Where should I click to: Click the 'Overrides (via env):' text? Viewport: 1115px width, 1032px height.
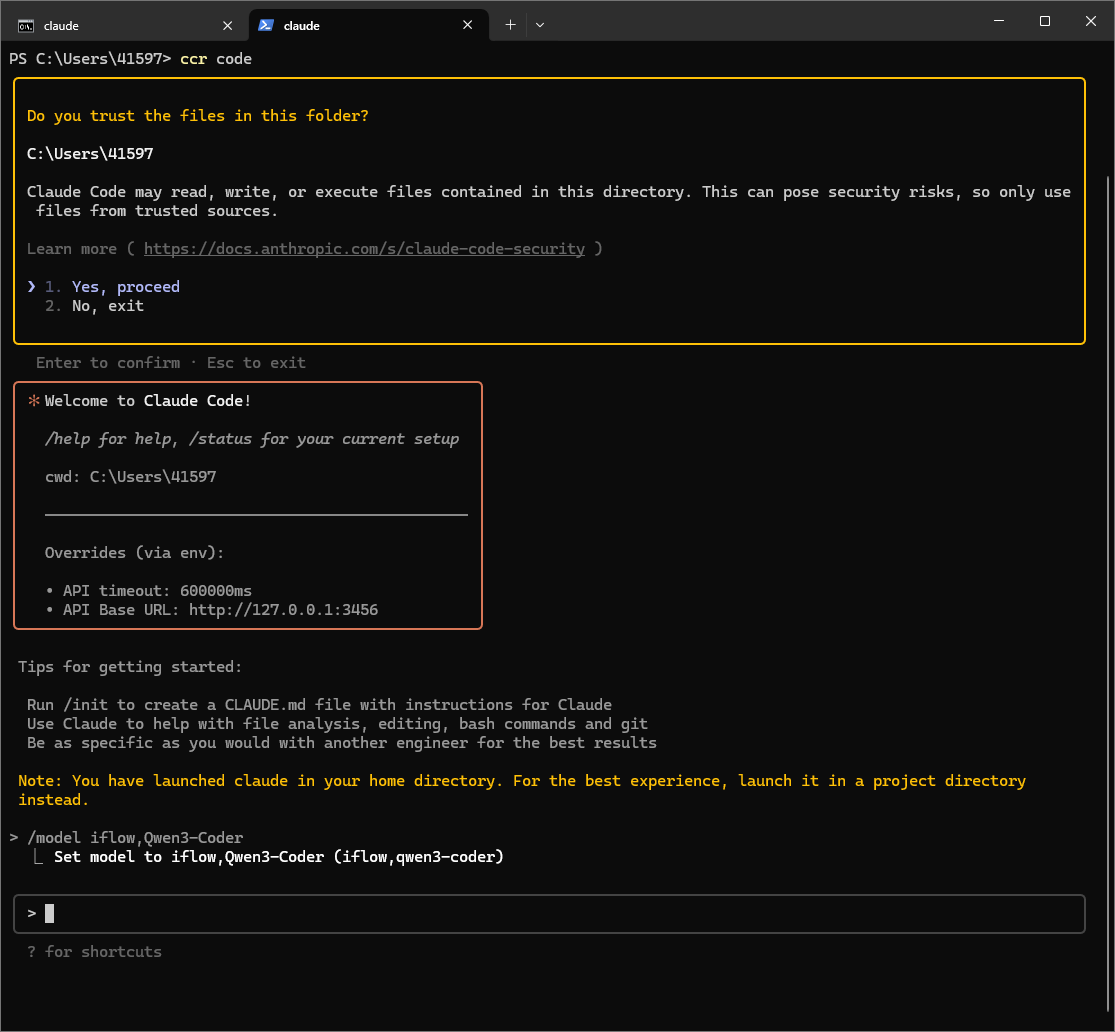(134, 553)
